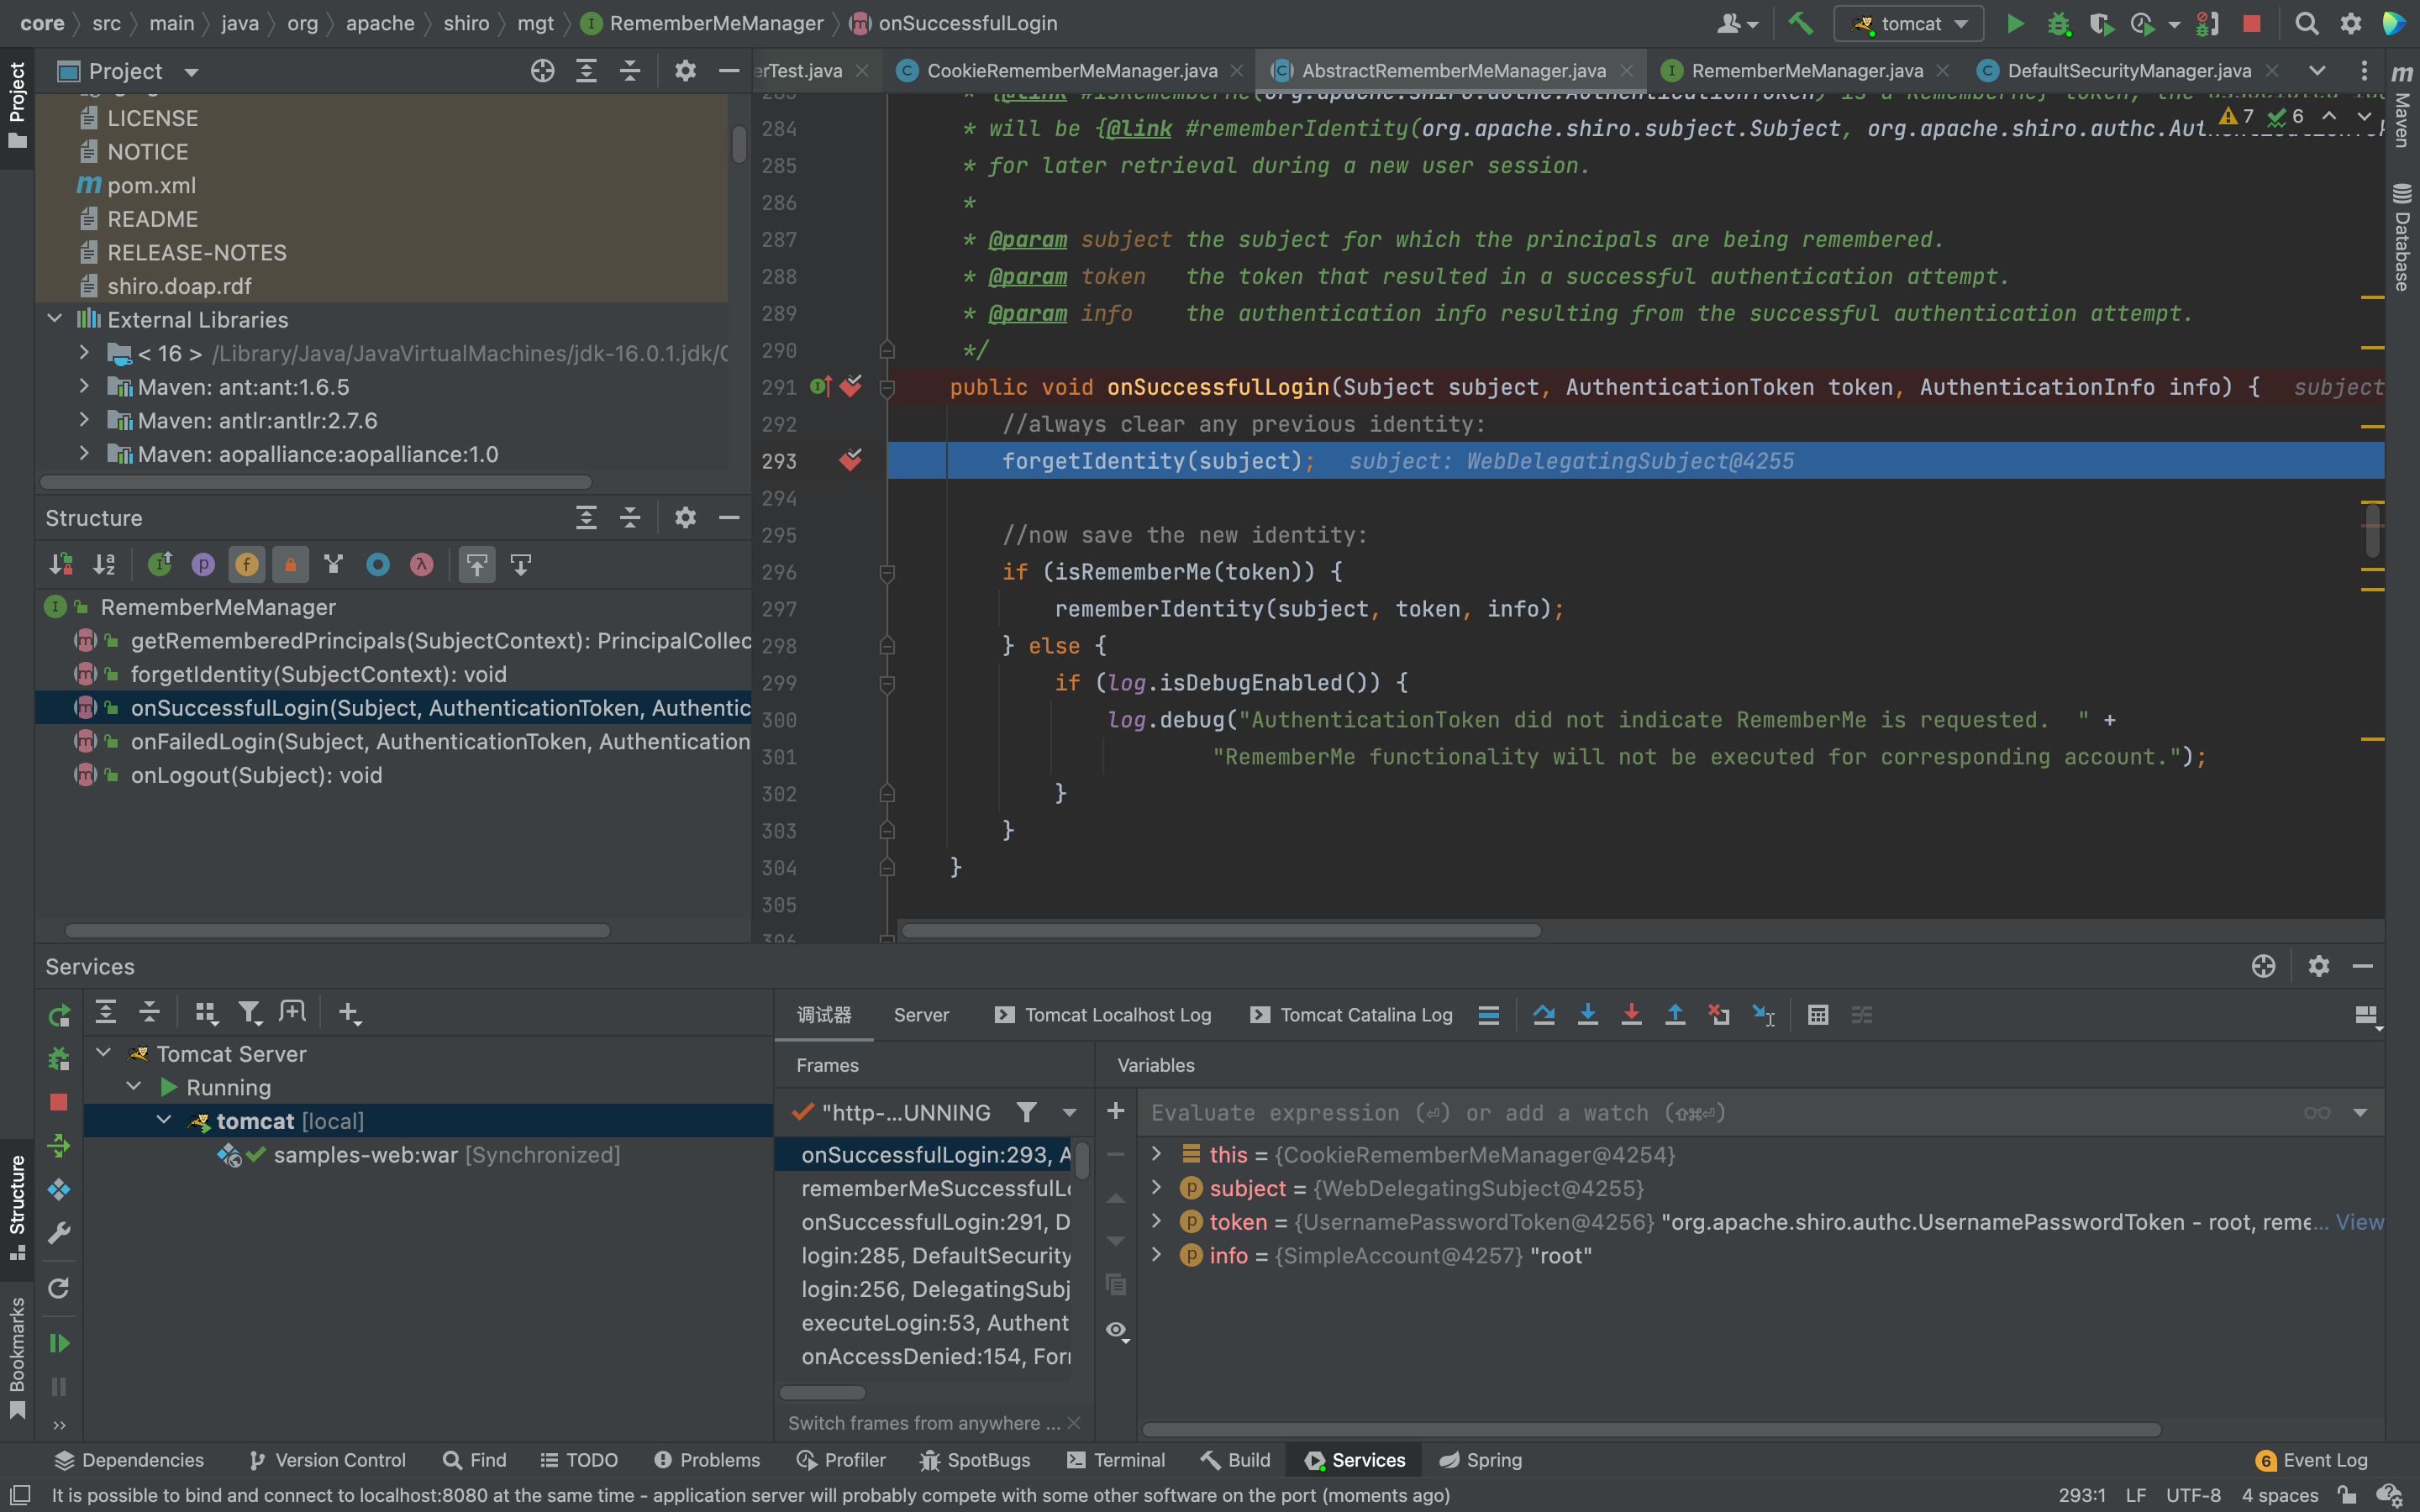The image size is (2420, 1512).
Task: Filter services with funnel icon
Action: pyautogui.click(x=249, y=1013)
